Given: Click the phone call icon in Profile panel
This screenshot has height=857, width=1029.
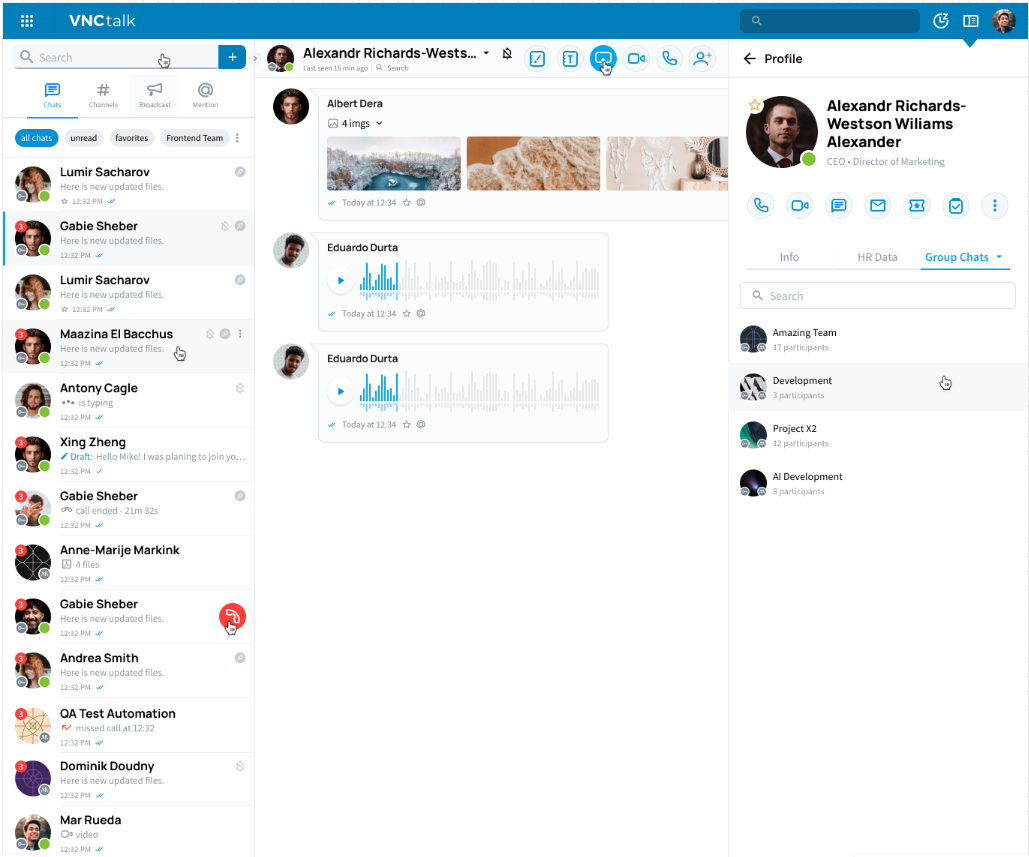Looking at the screenshot, I should [761, 205].
